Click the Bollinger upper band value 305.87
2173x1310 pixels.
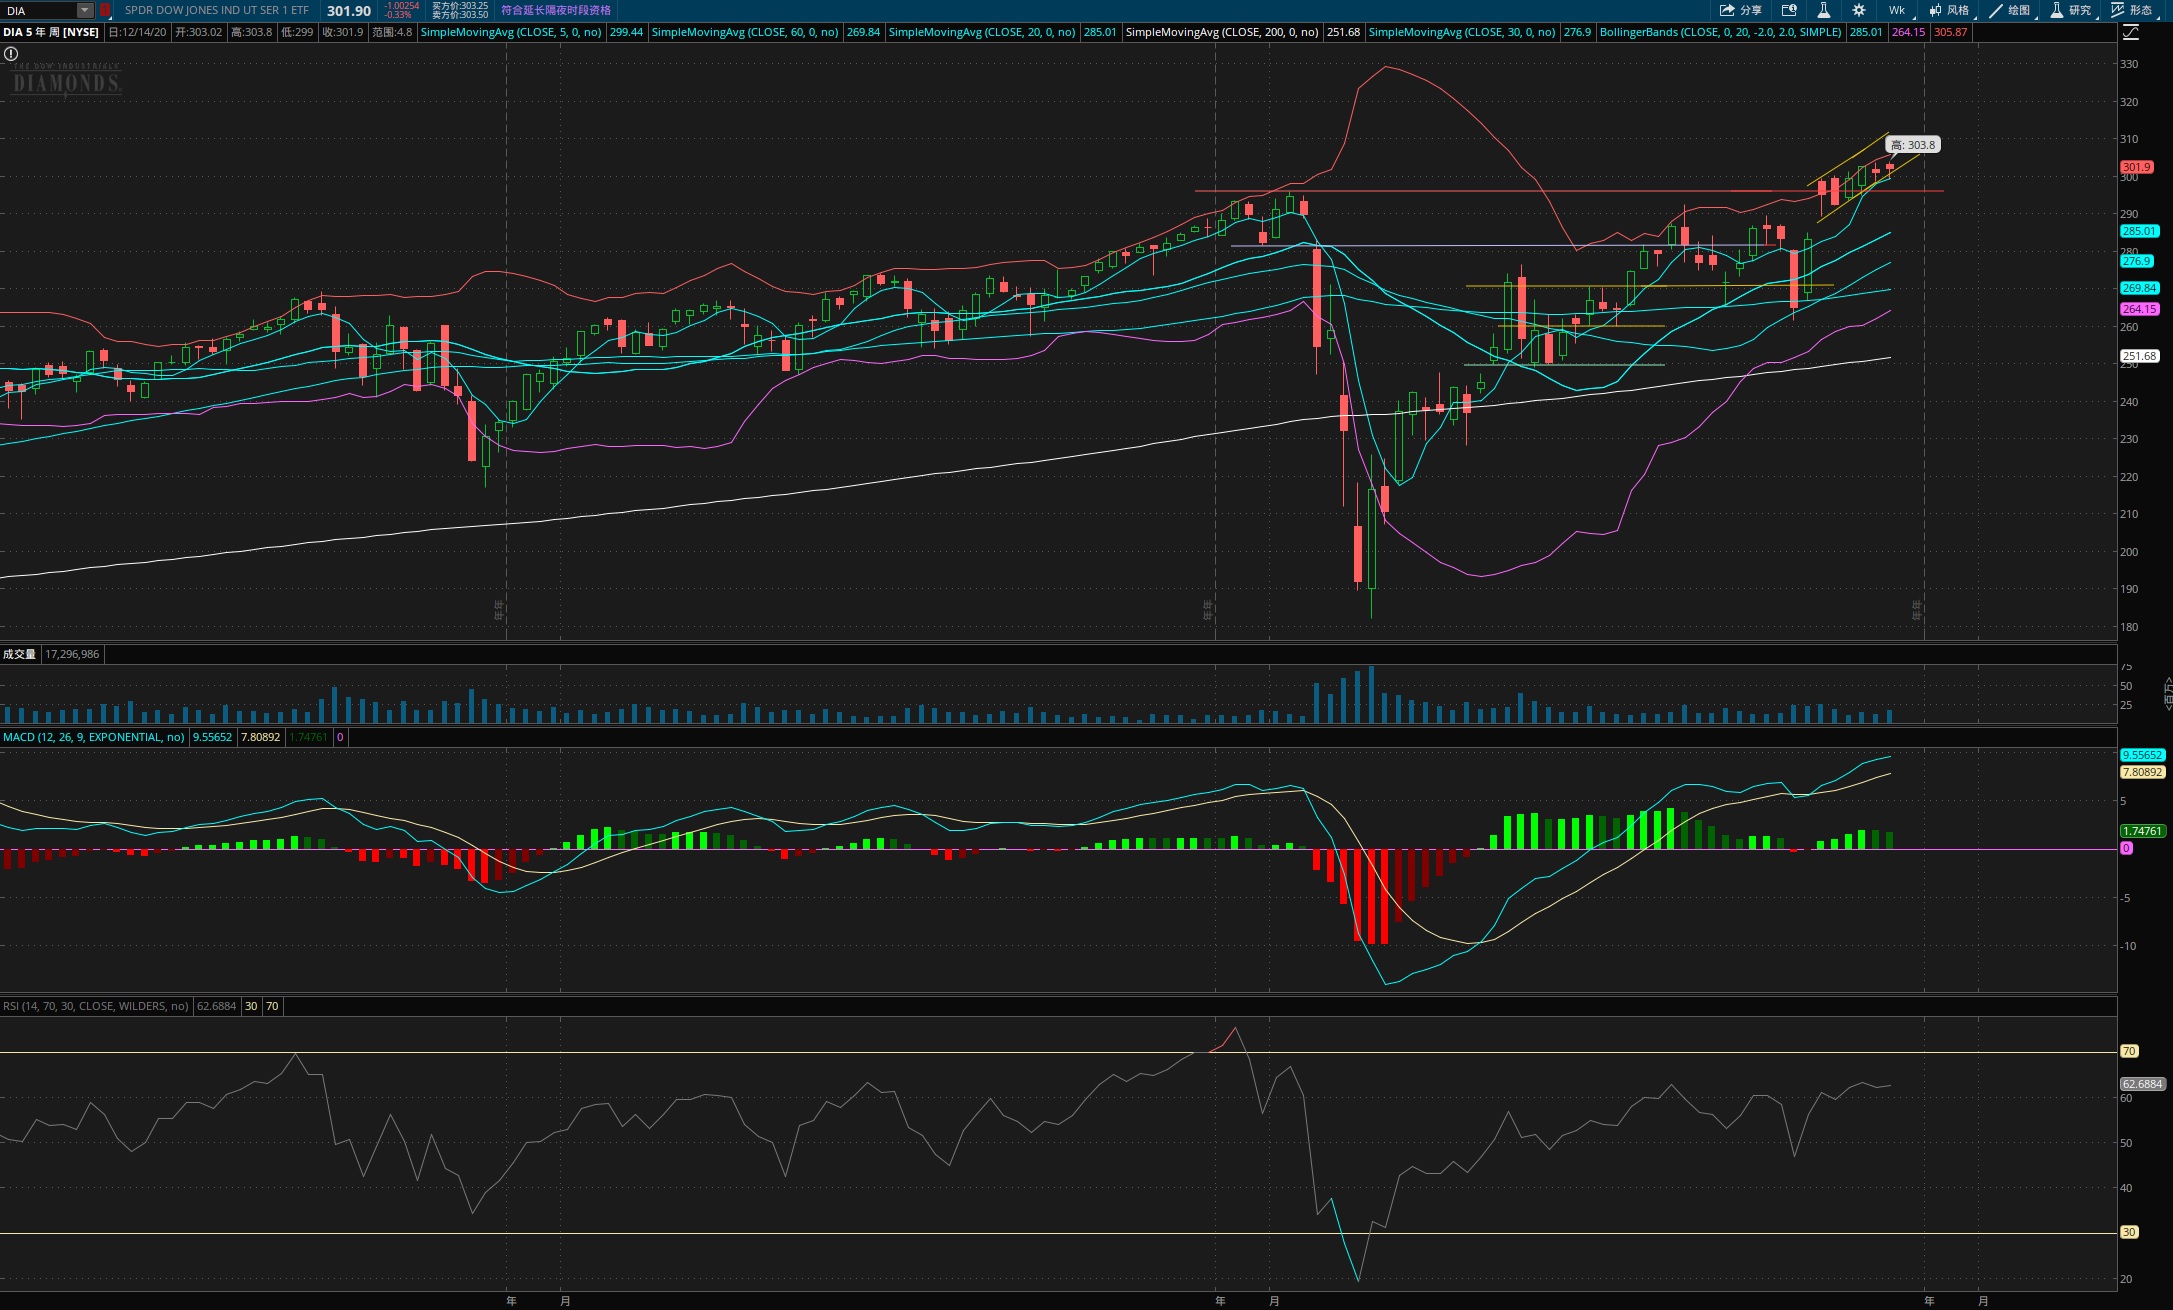tap(1950, 32)
